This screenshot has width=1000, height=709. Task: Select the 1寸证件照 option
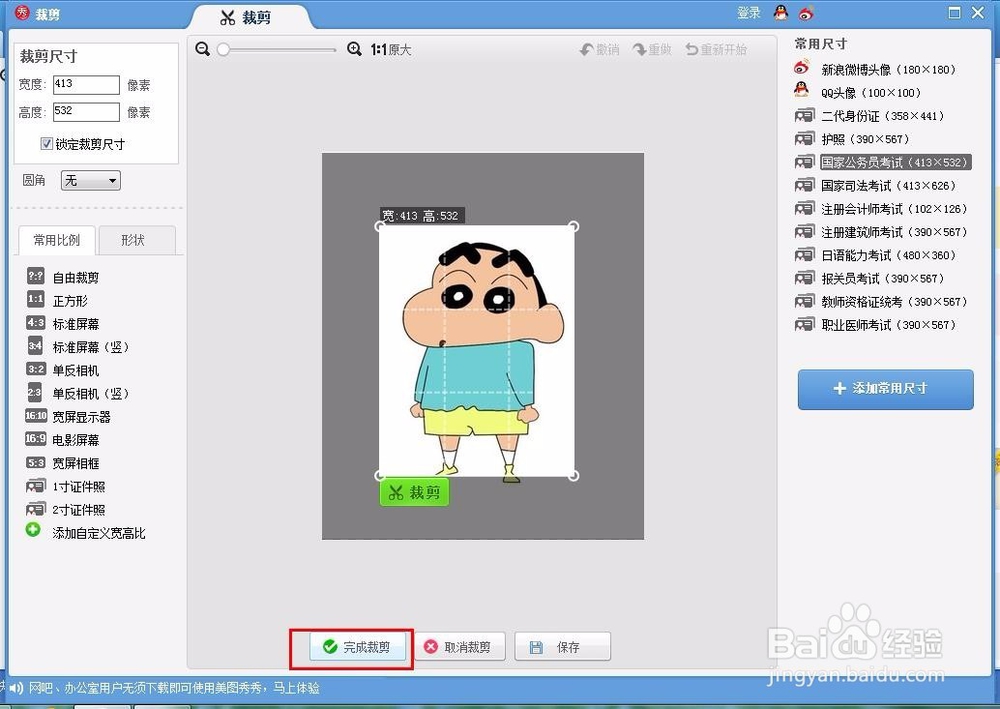coord(66,486)
